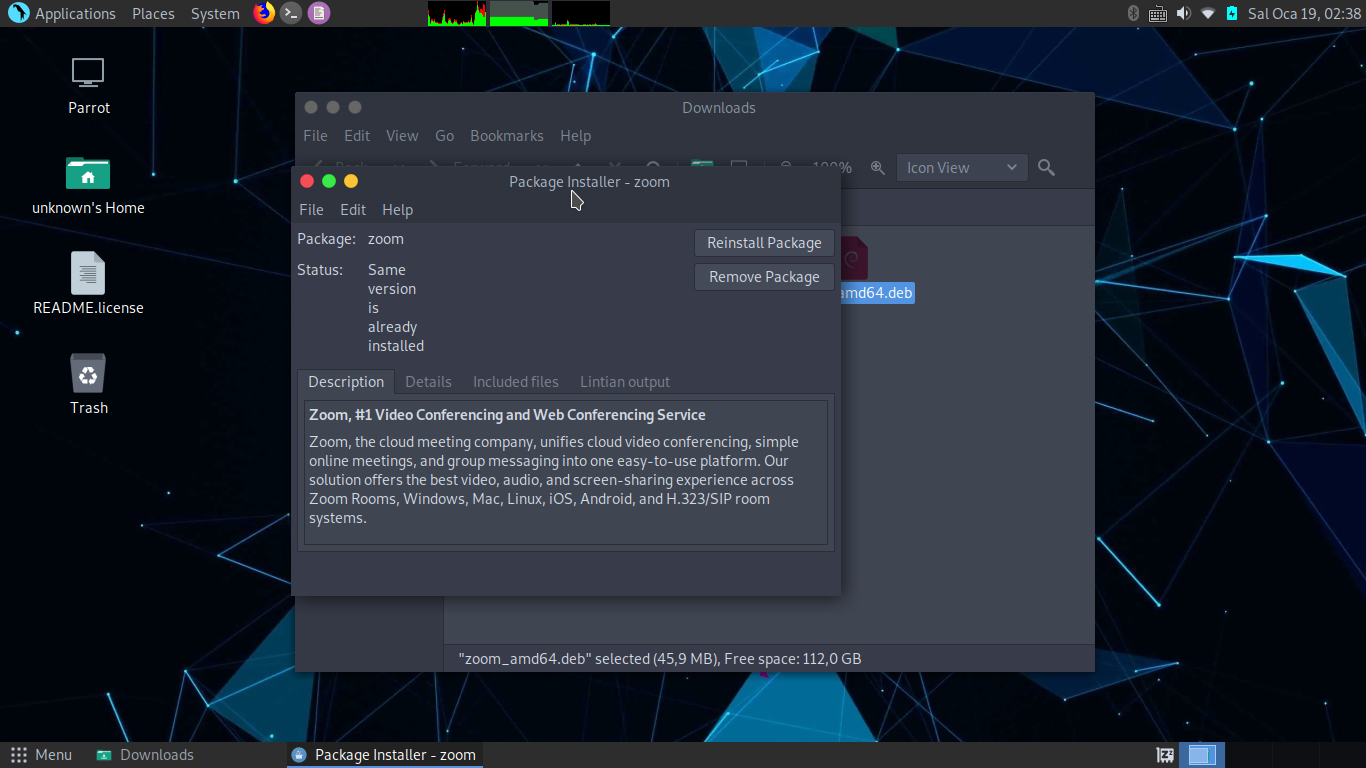Click the green button on Package Installer title bar
Image resolution: width=1366 pixels, height=768 pixels.
click(x=329, y=181)
